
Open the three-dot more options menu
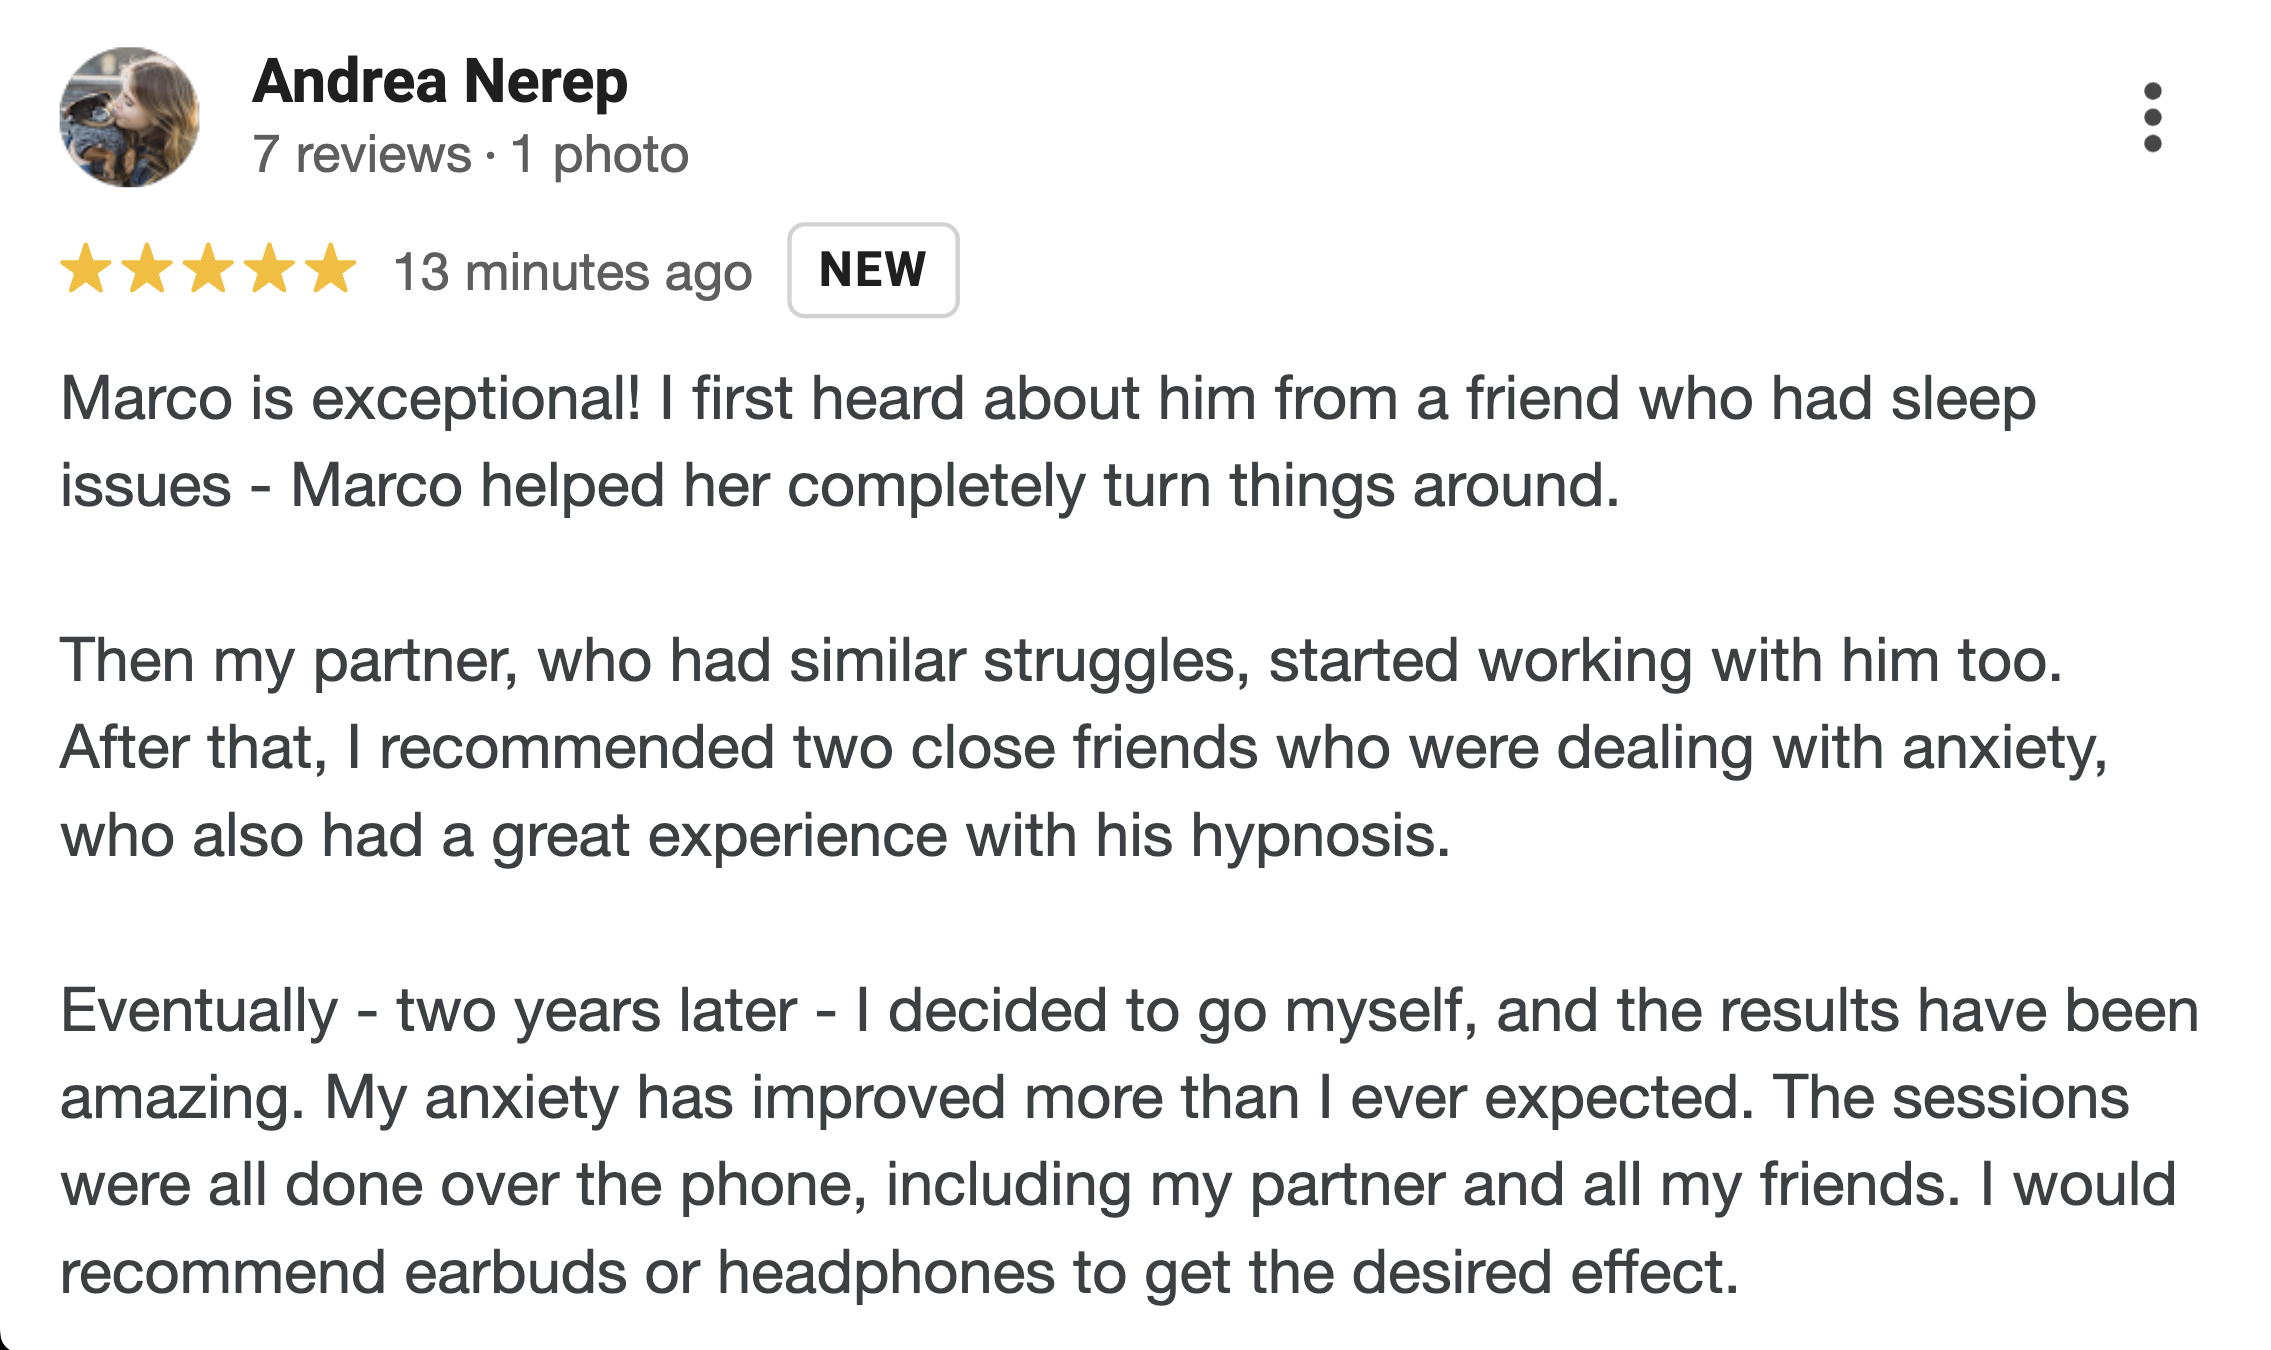point(2152,118)
